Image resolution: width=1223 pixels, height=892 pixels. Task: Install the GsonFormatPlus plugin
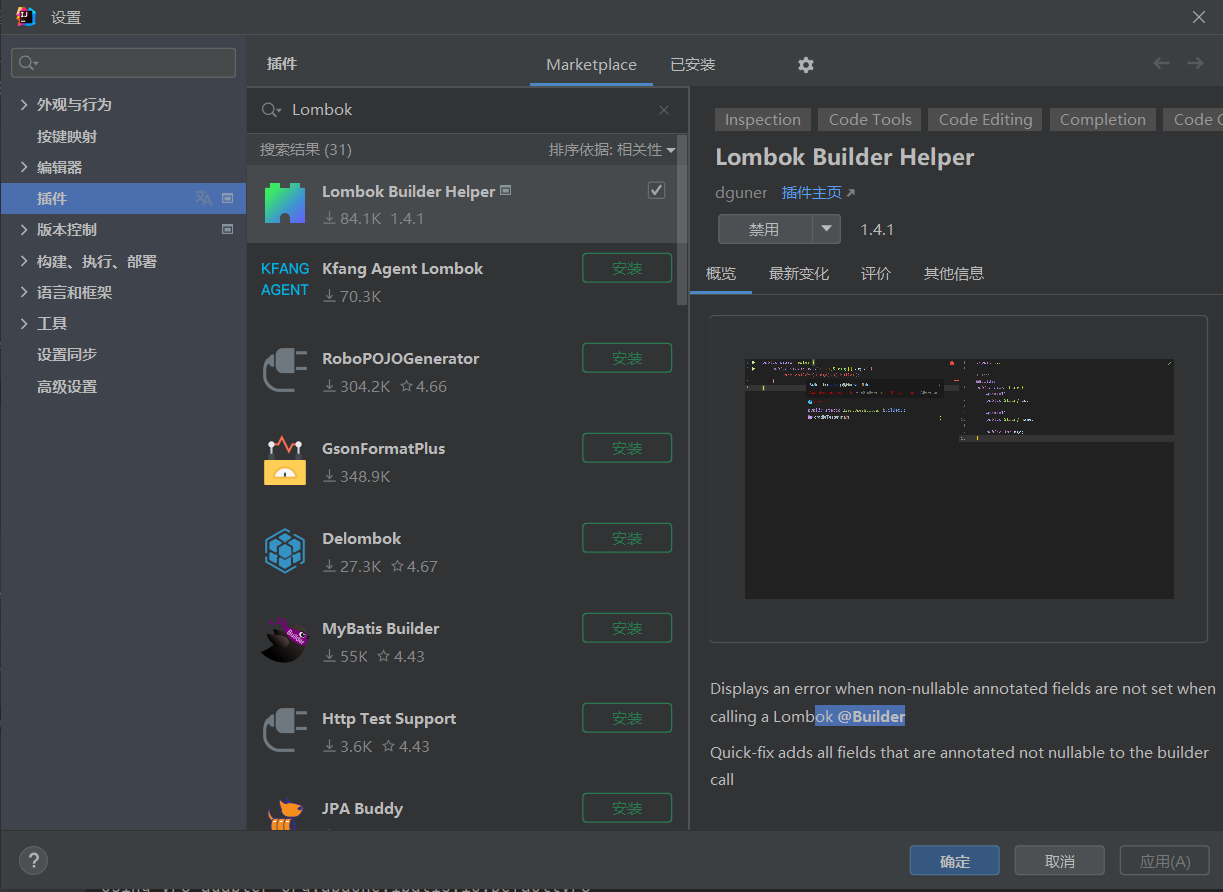coord(627,448)
